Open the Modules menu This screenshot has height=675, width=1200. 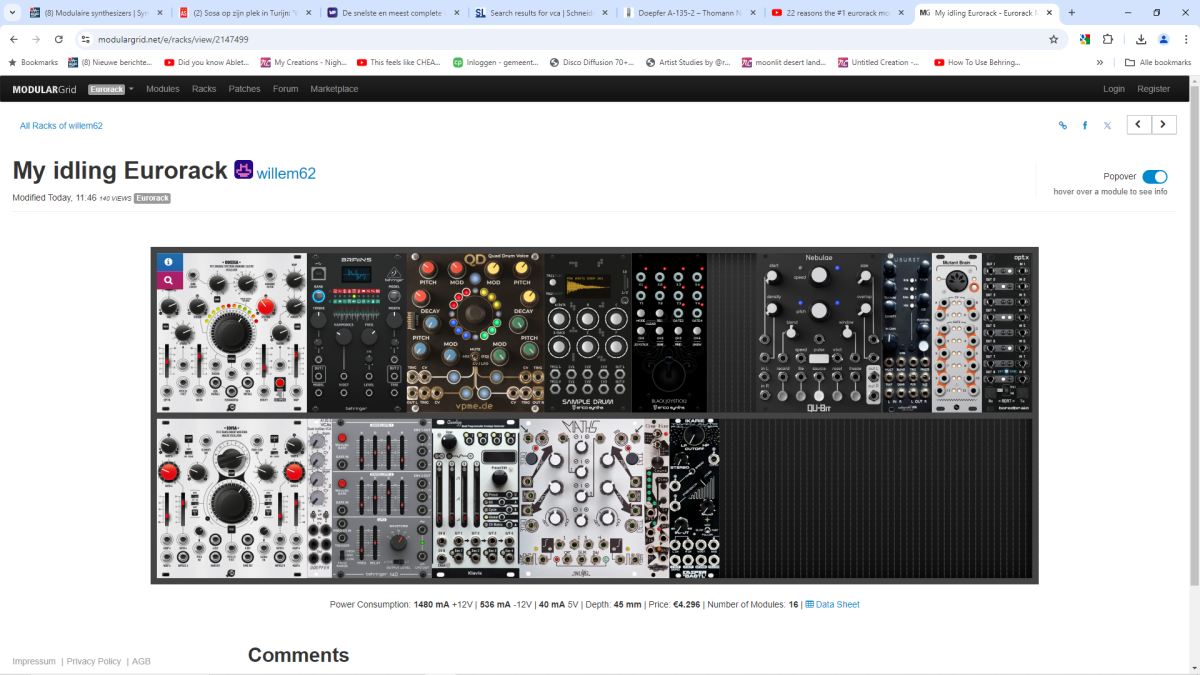pyautogui.click(x=163, y=89)
